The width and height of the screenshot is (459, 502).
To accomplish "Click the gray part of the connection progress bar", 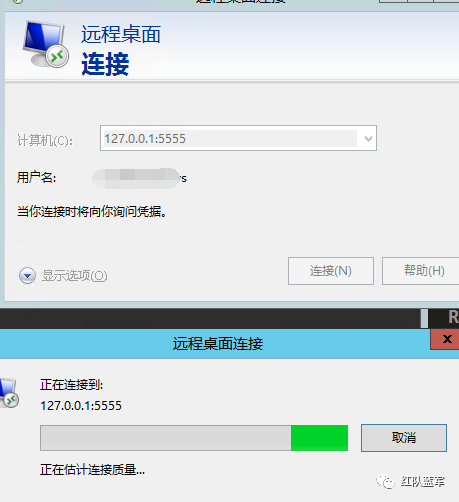I will [166, 438].
